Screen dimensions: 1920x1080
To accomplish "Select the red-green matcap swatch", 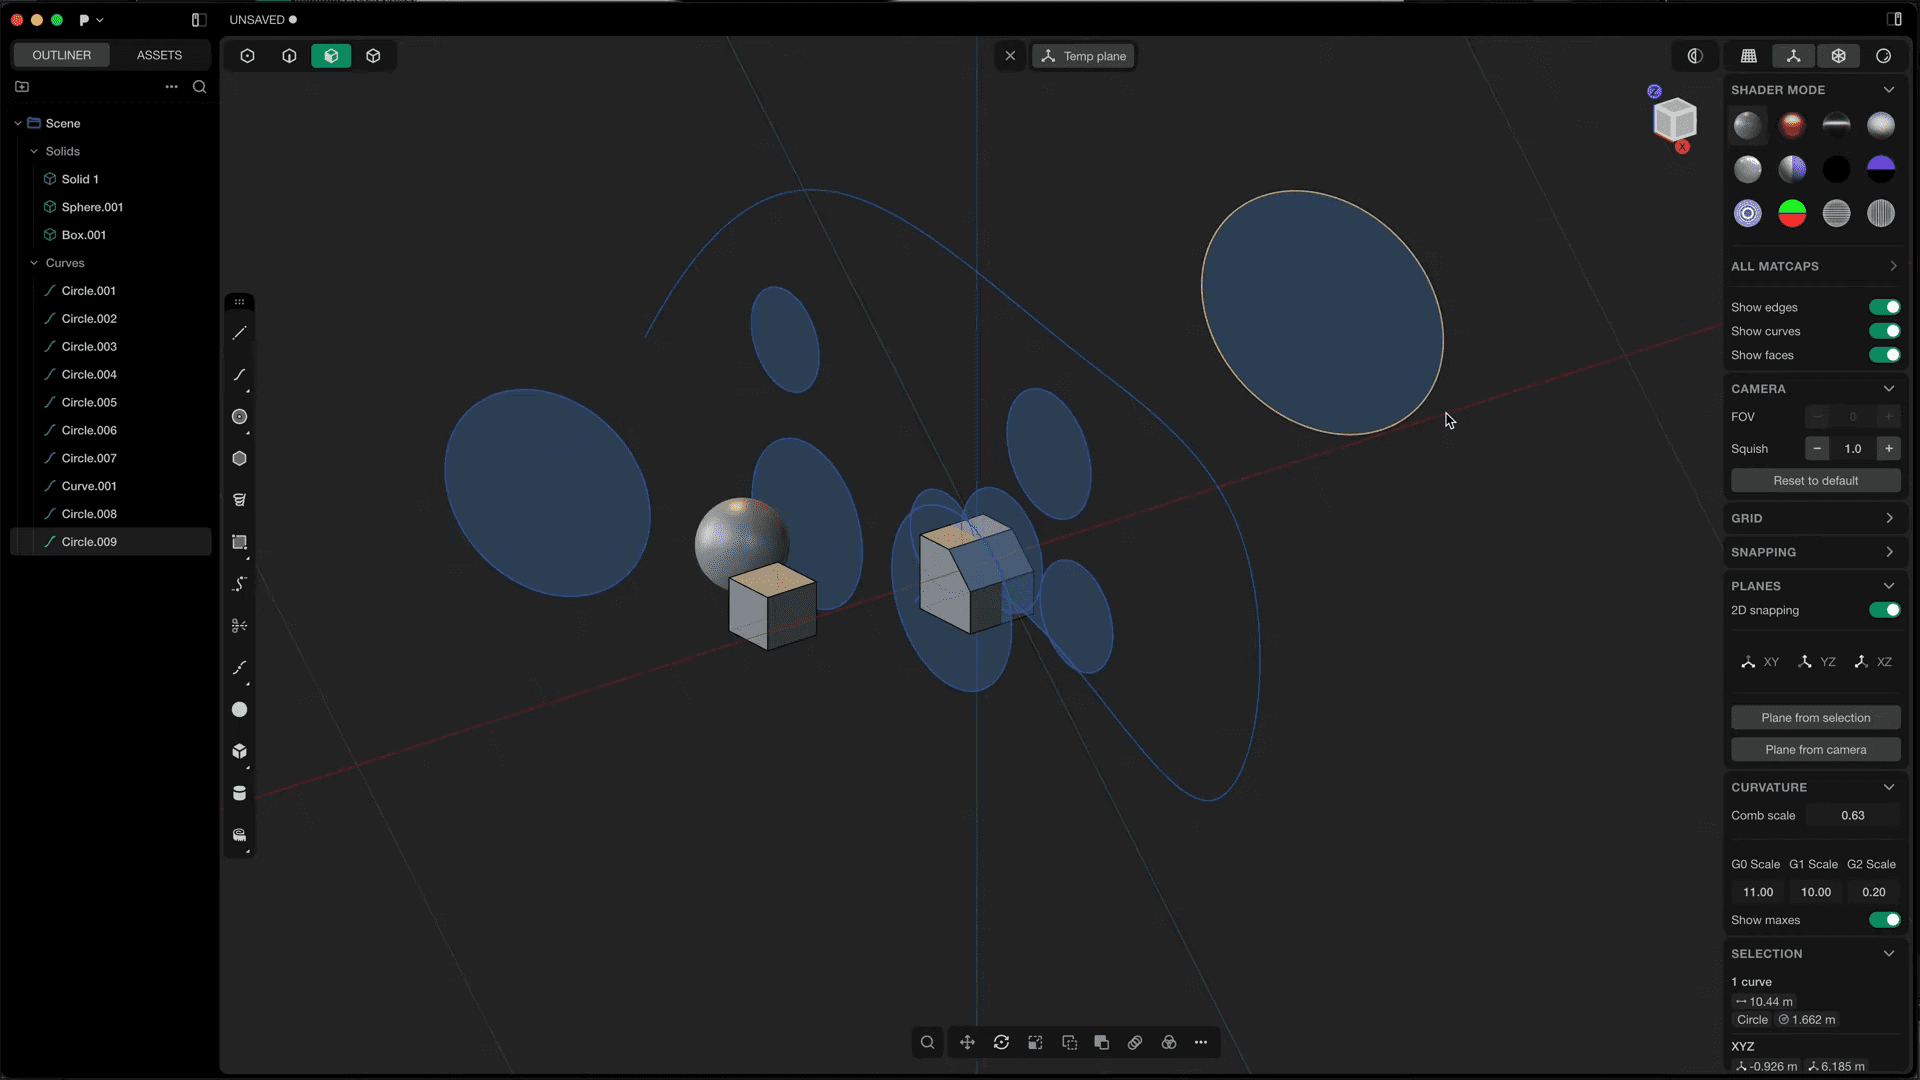I will tap(1792, 213).
